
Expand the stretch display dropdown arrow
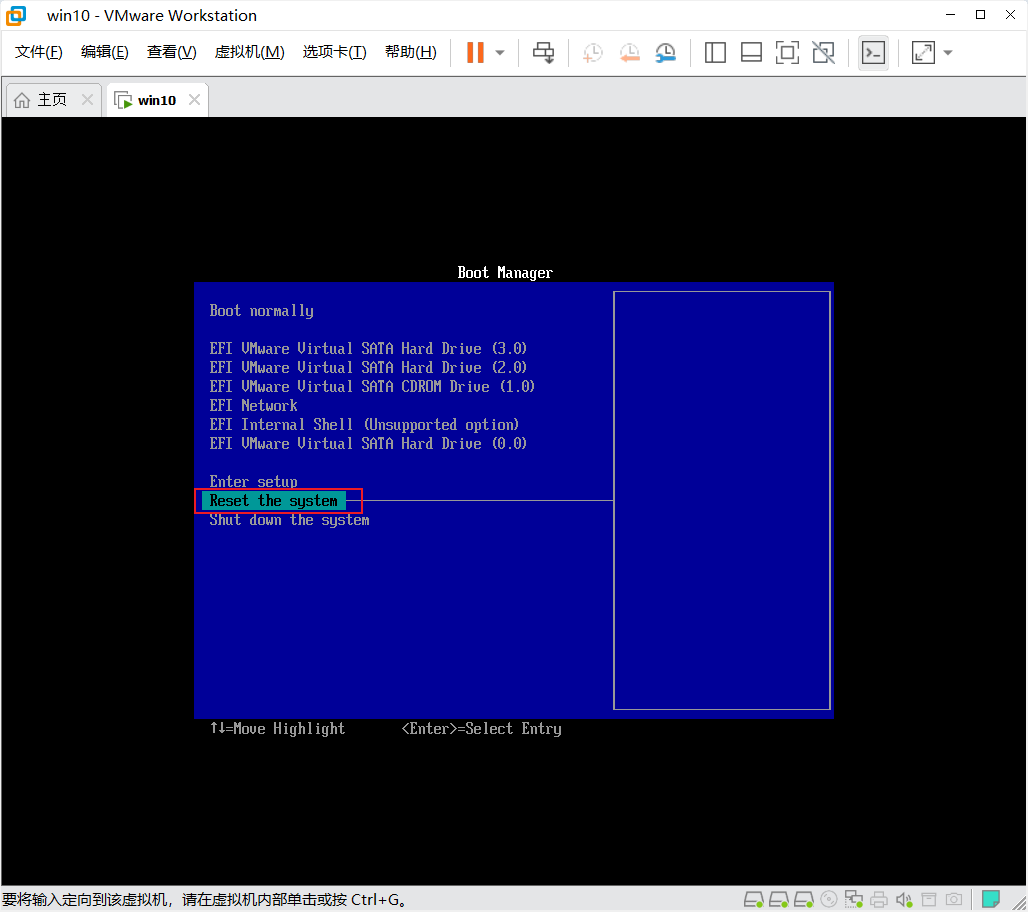(x=948, y=52)
